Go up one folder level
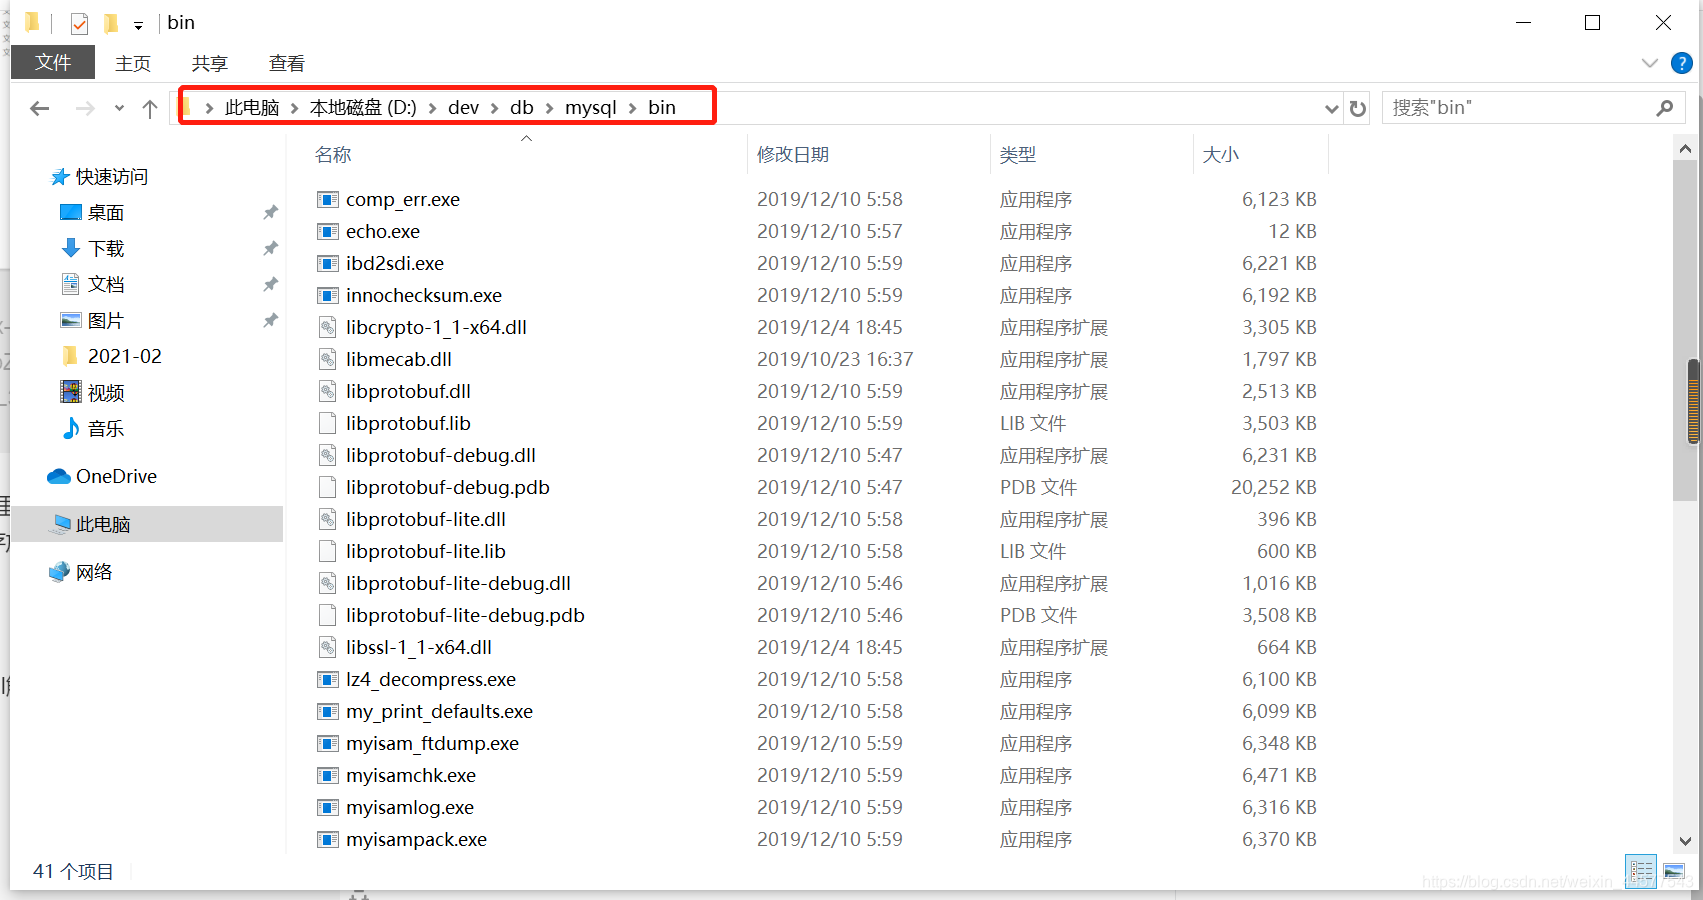Viewport: 1703px width, 900px height. click(x=150, y=108)
